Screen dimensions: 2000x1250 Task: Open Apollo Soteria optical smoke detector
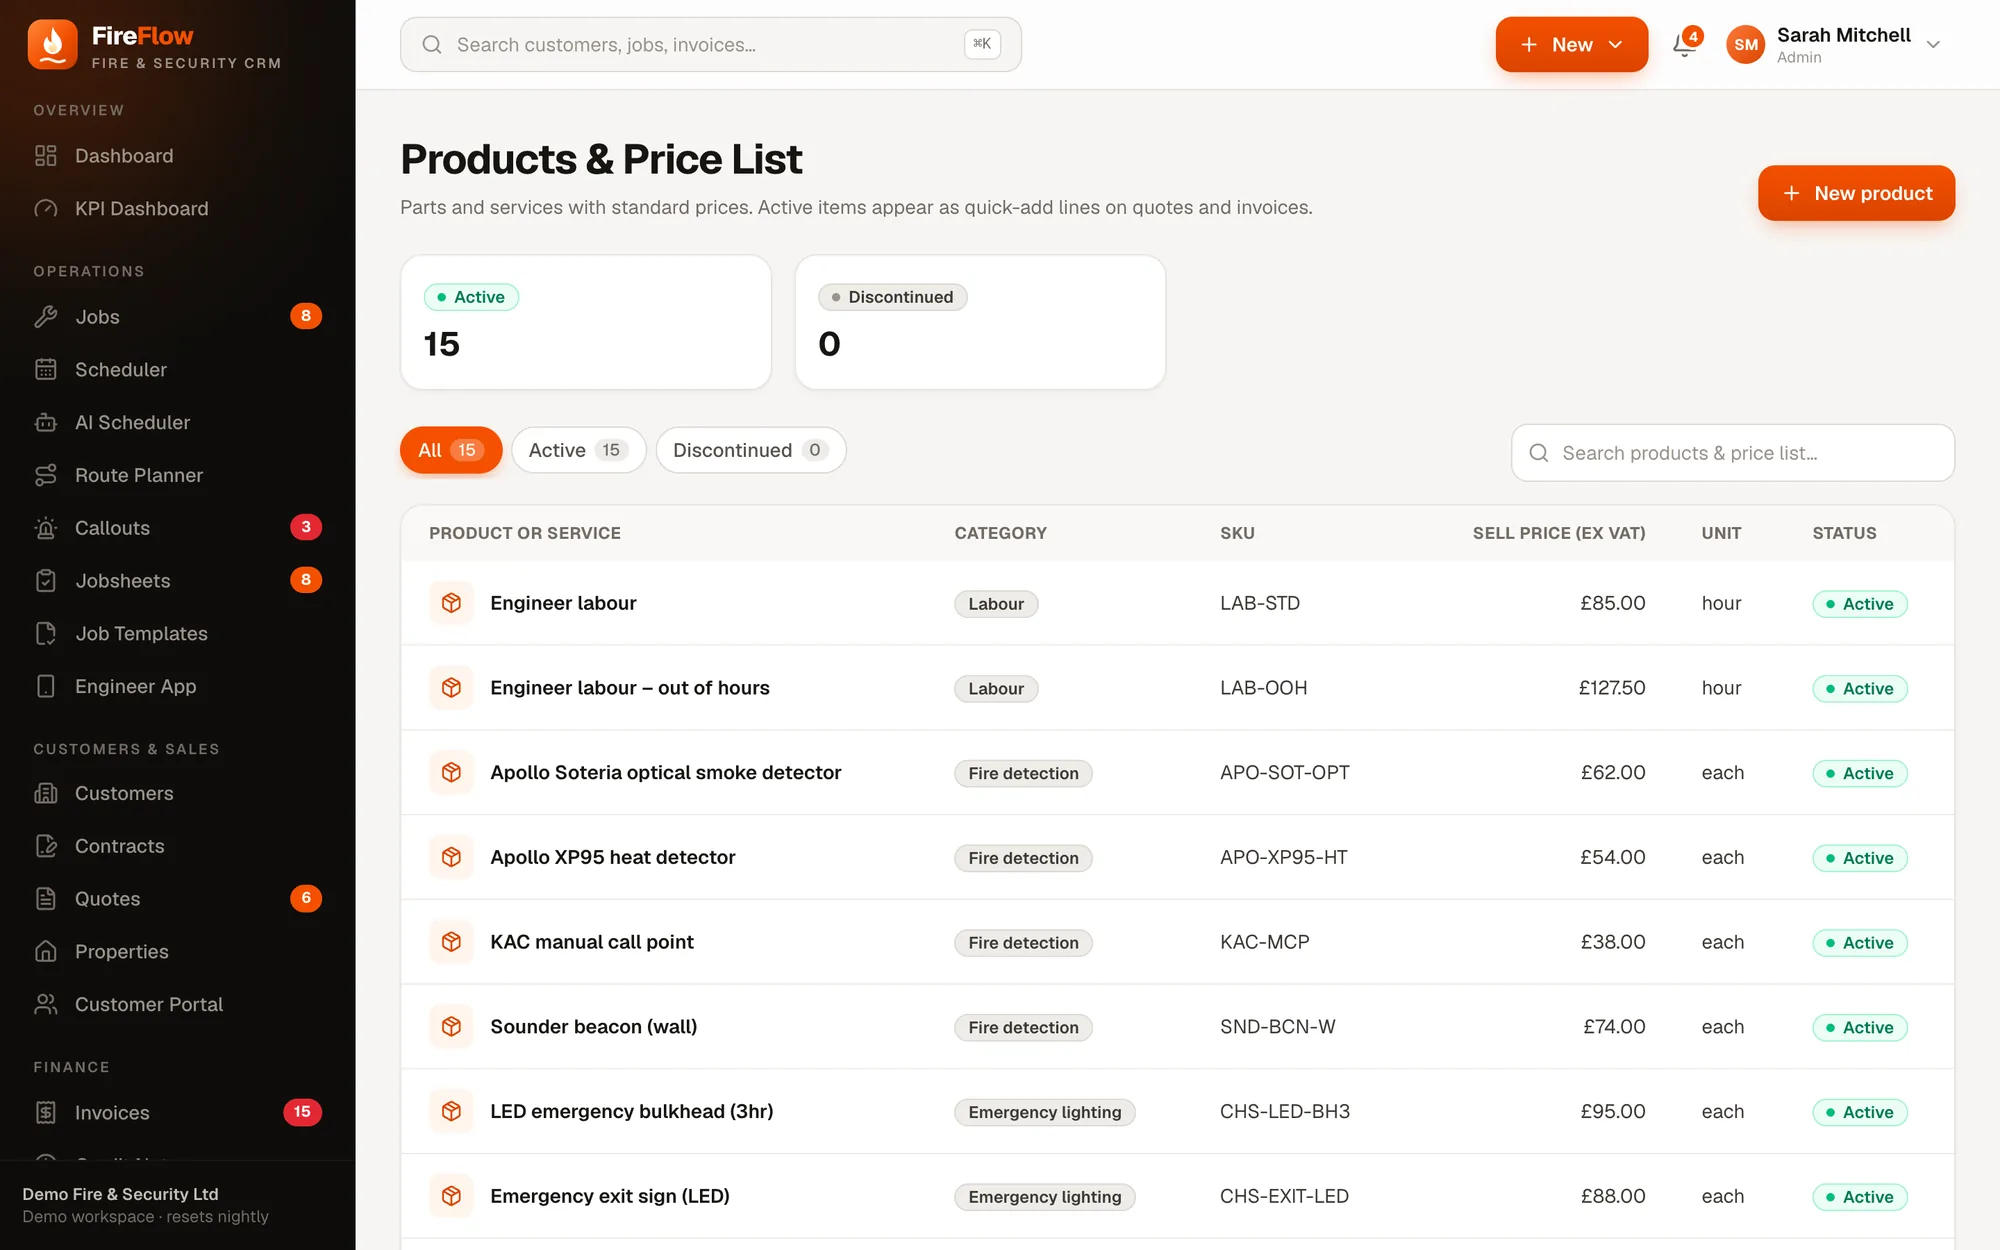click(665, 773)
